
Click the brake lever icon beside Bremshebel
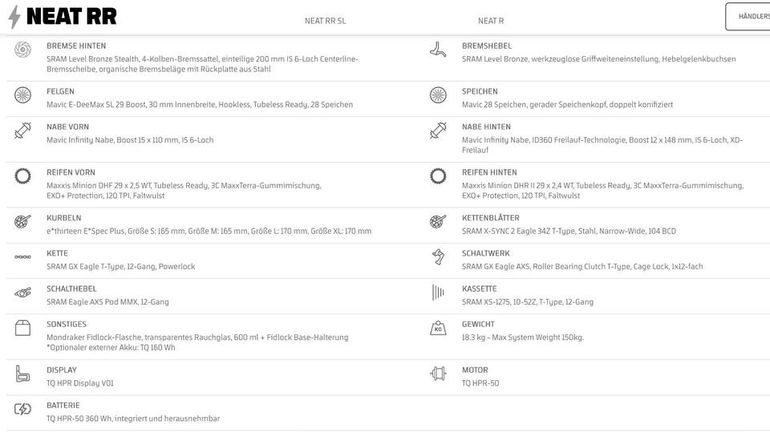click(x=438, y=50)
